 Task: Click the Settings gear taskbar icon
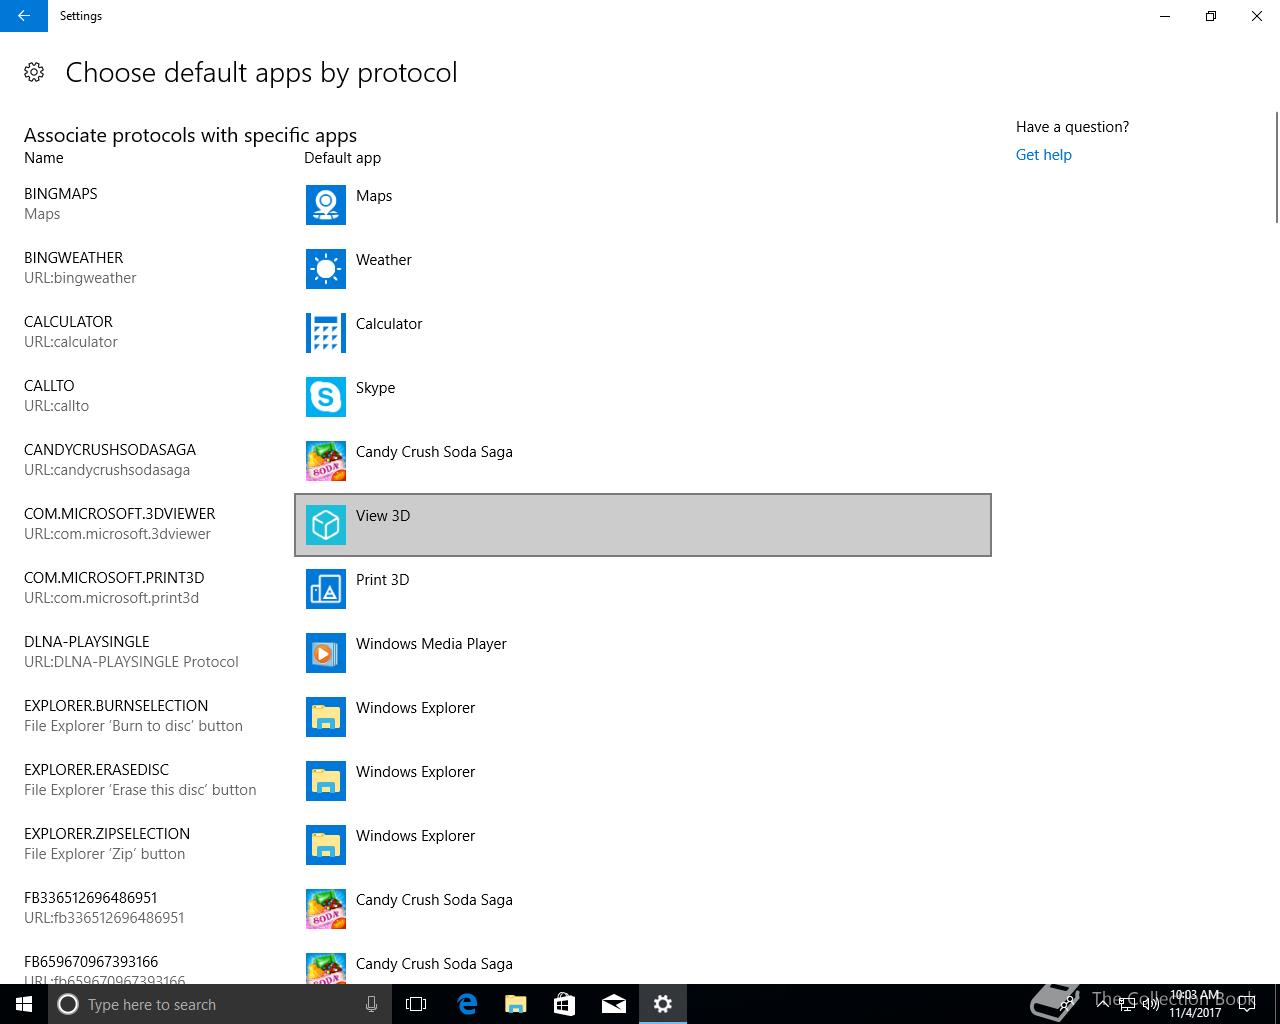663,1004
